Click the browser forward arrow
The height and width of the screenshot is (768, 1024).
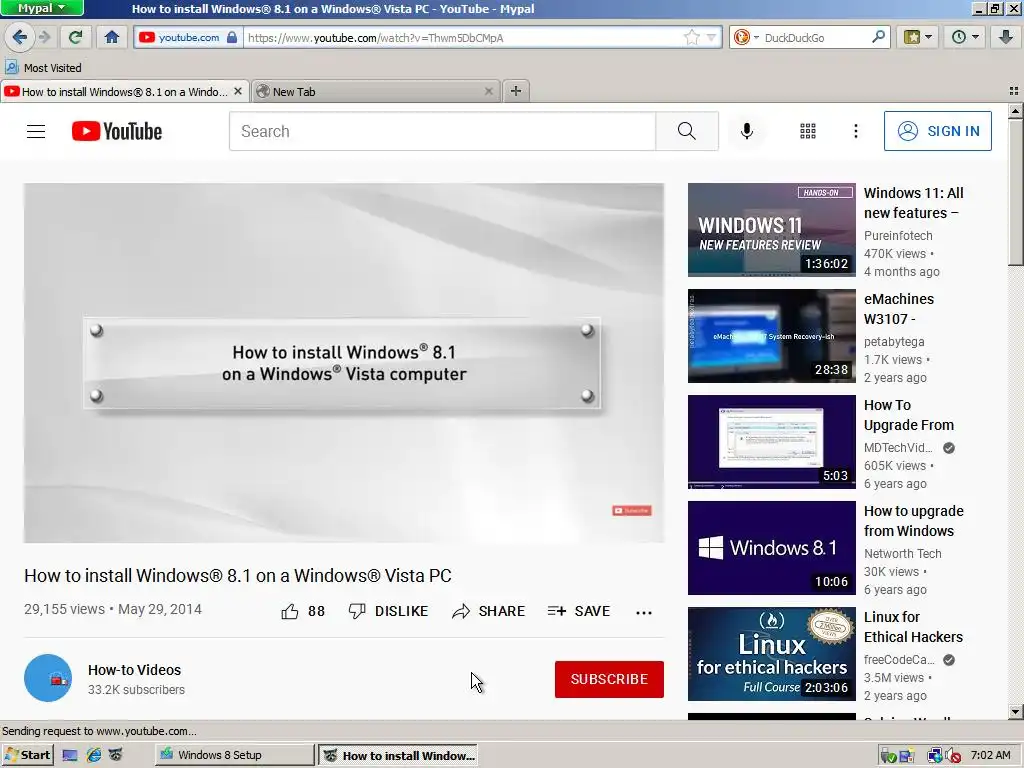44,37
